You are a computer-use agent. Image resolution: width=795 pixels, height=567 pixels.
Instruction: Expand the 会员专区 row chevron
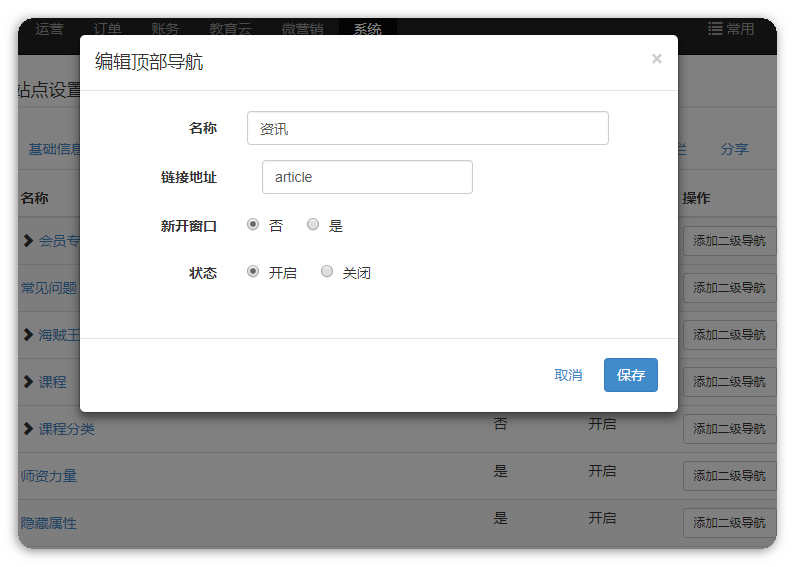(x=28, y=241)
